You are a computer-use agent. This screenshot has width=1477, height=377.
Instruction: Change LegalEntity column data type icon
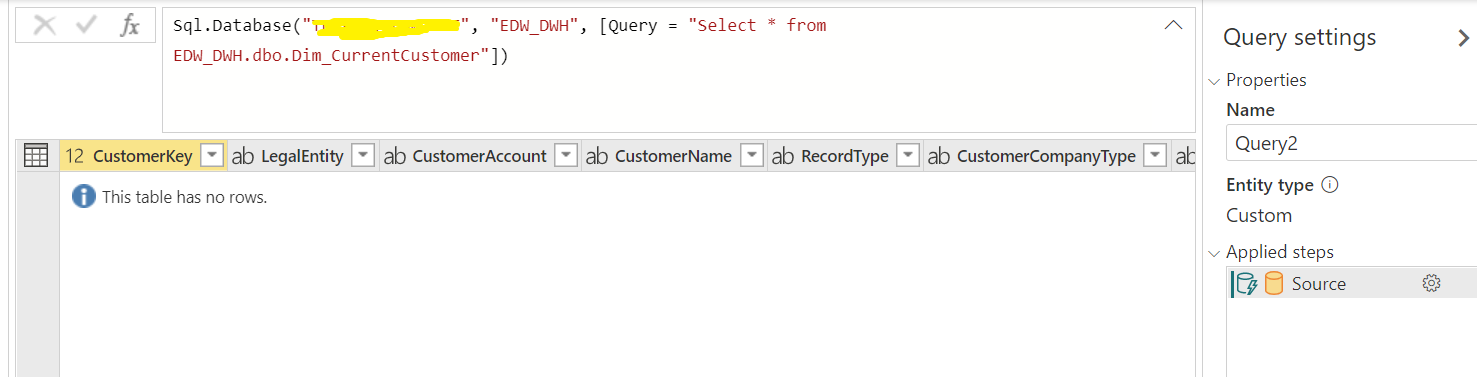click(243, 156)
